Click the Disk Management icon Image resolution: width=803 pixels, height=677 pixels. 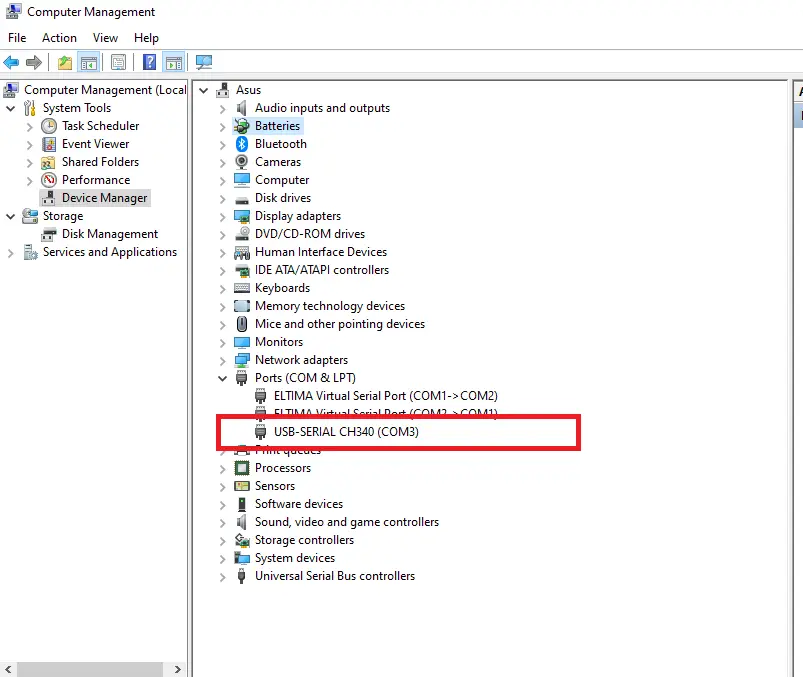(49, 235)
